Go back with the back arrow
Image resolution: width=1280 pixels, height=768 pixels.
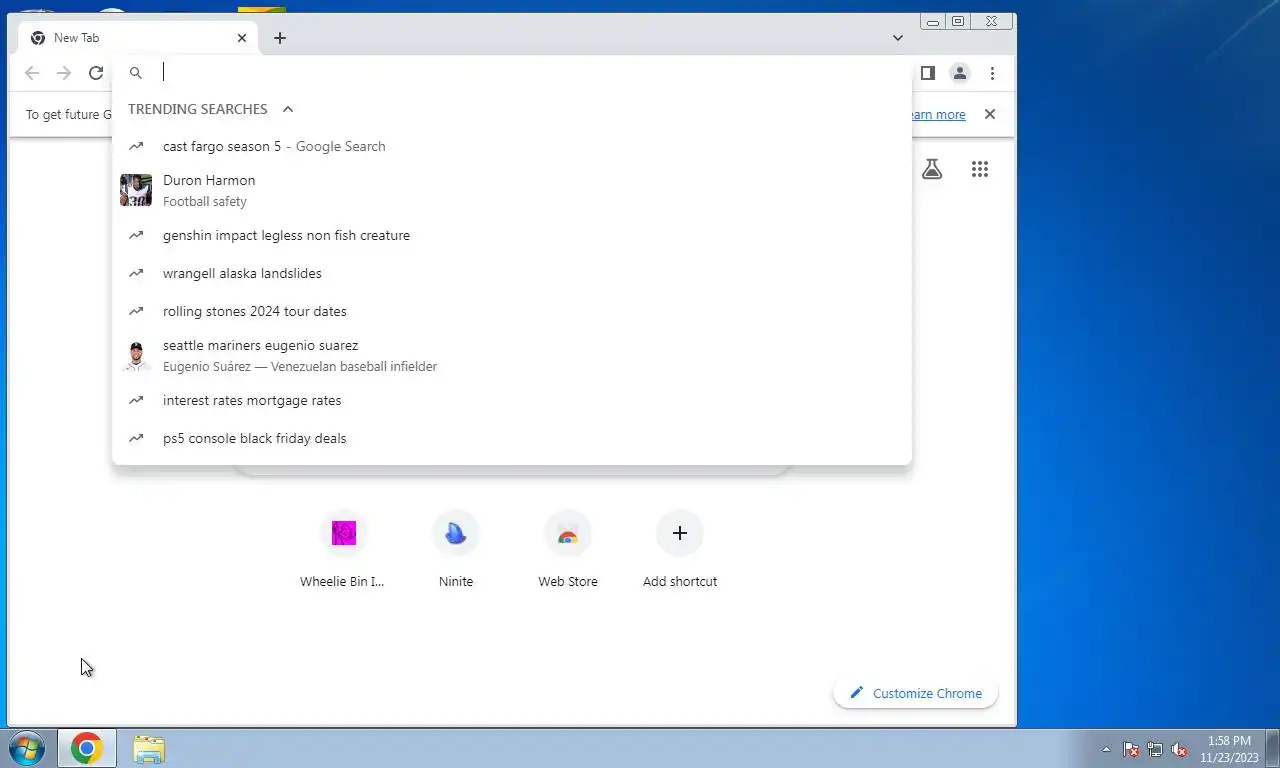[32, 73]
